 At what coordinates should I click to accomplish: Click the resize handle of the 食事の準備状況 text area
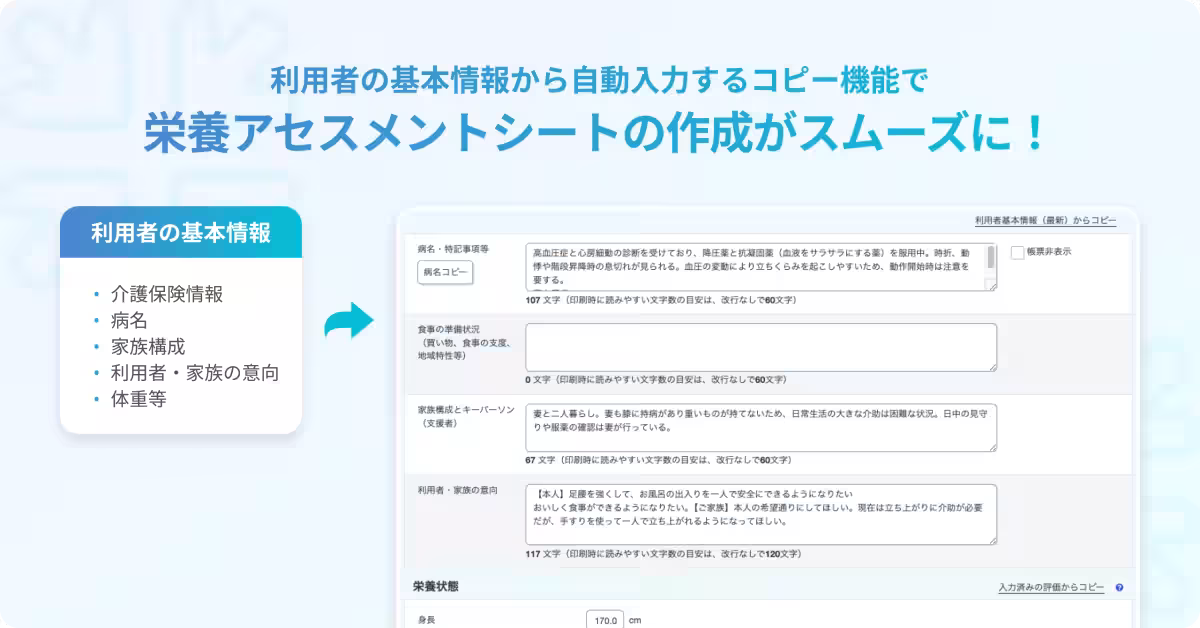(x=991, y=366)
